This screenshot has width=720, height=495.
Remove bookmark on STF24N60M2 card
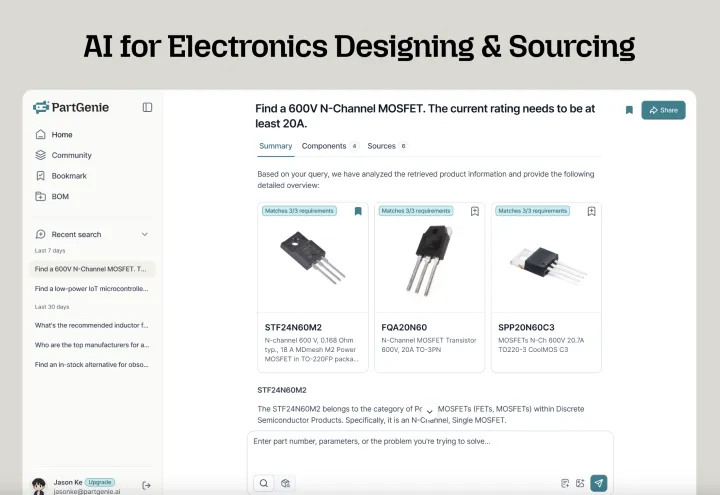pyautogui.click(x=358, y=211)
